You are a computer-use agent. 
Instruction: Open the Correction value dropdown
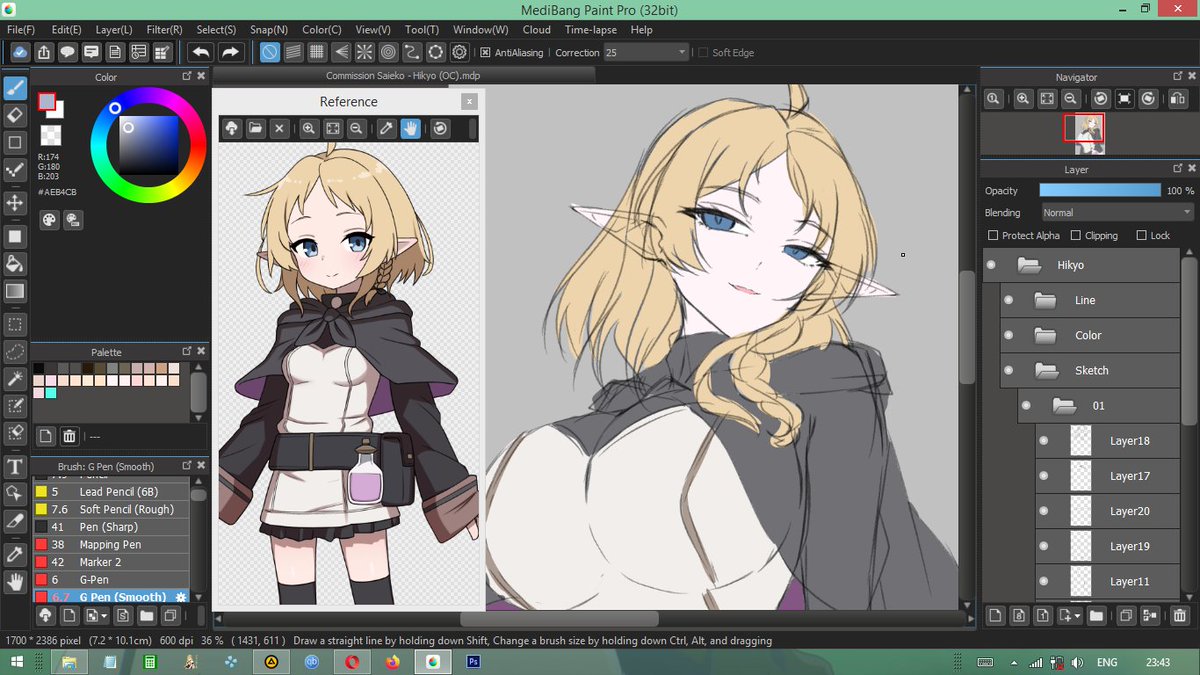pyautogui.click(x=683, y=52)
